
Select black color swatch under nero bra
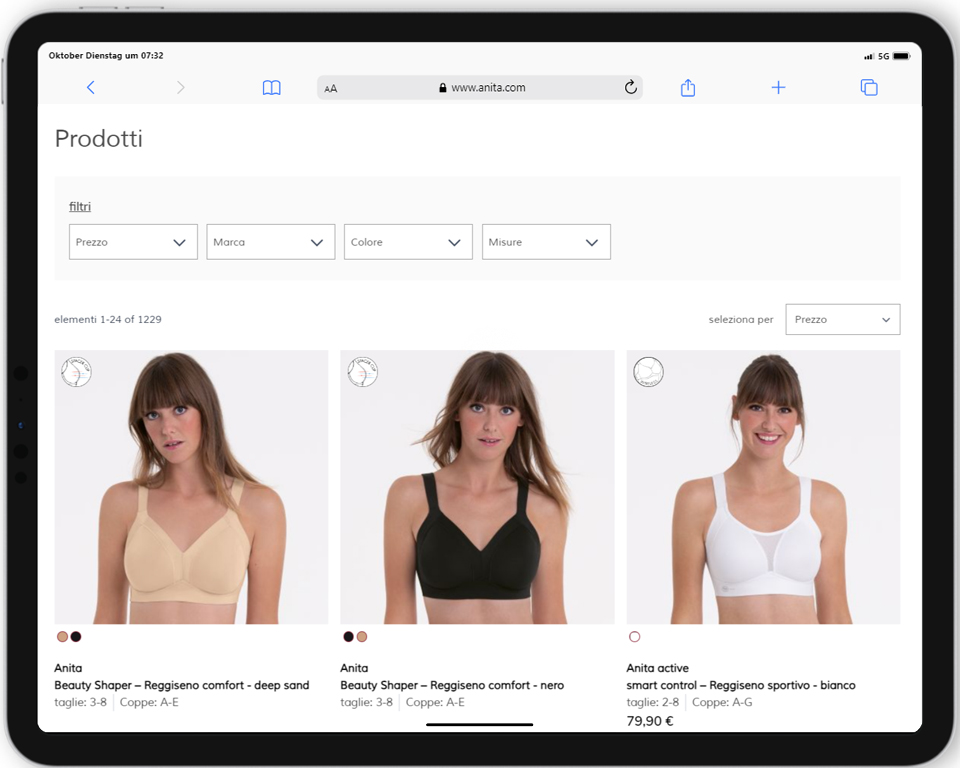pyautogui.click(x=348, y=636)
